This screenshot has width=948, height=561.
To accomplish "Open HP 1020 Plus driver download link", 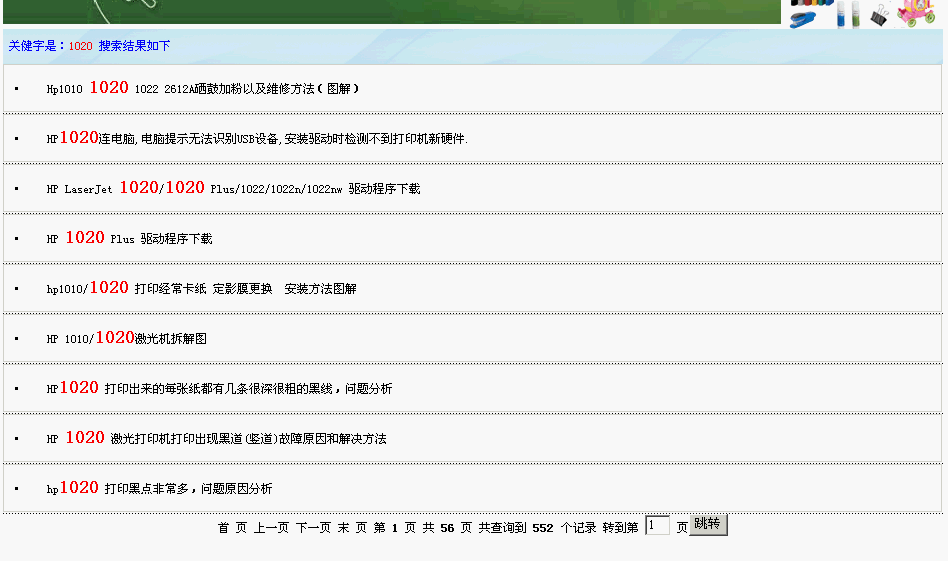I will click(x=129, y=238).
